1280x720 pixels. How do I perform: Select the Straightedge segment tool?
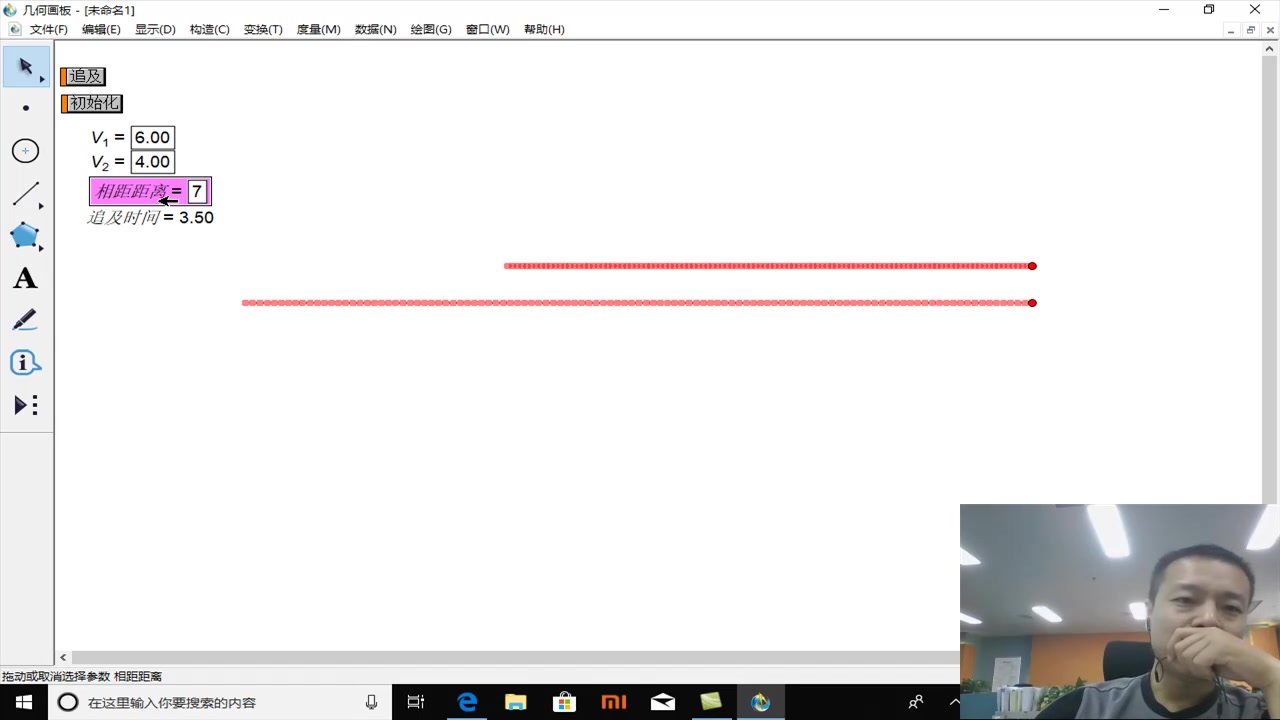25,193
